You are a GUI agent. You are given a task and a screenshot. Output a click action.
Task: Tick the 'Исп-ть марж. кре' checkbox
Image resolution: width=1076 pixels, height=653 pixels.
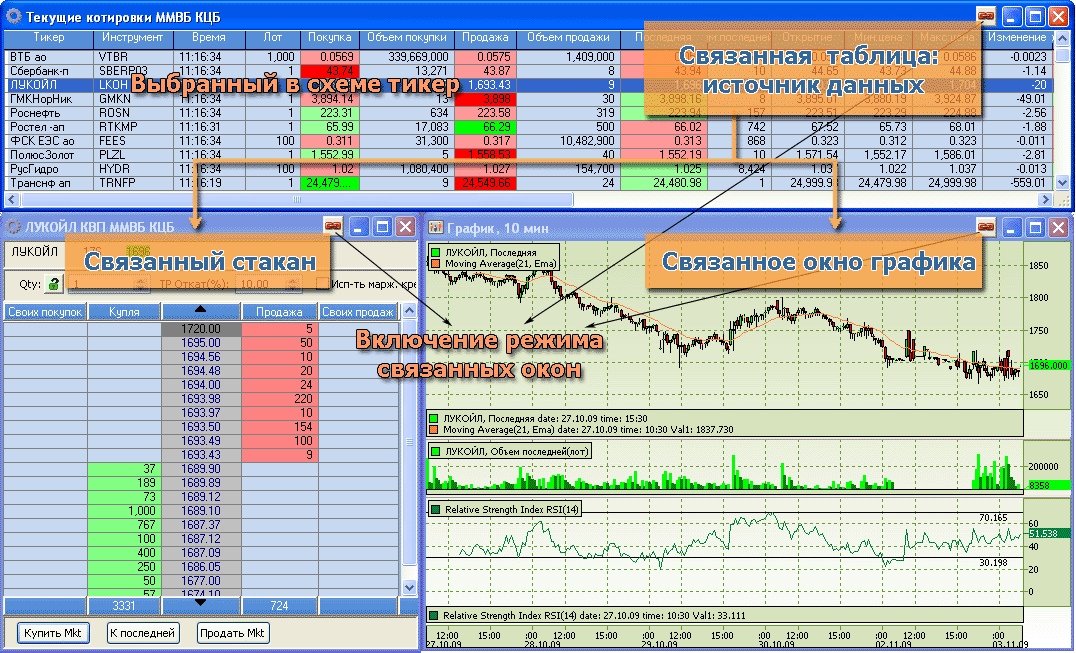[x=323, y=283]
